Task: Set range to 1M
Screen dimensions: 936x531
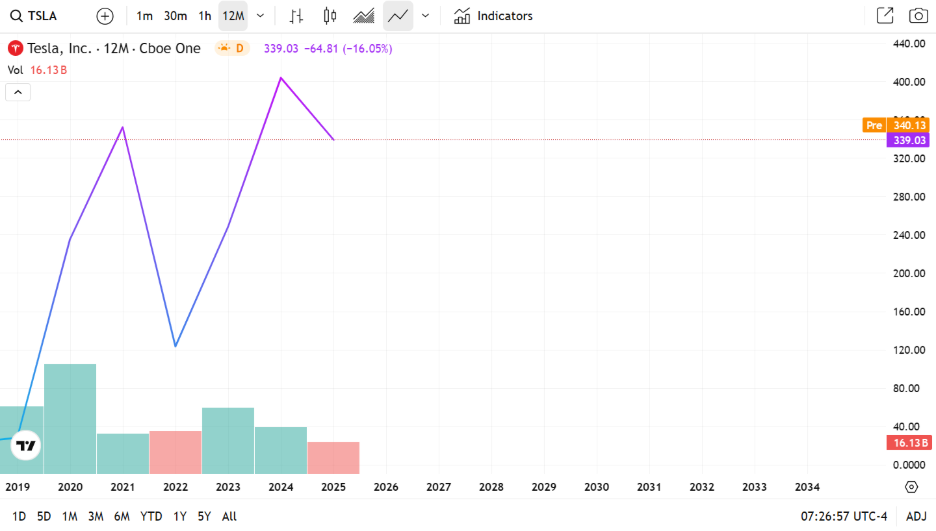Action: pos(70,517)
